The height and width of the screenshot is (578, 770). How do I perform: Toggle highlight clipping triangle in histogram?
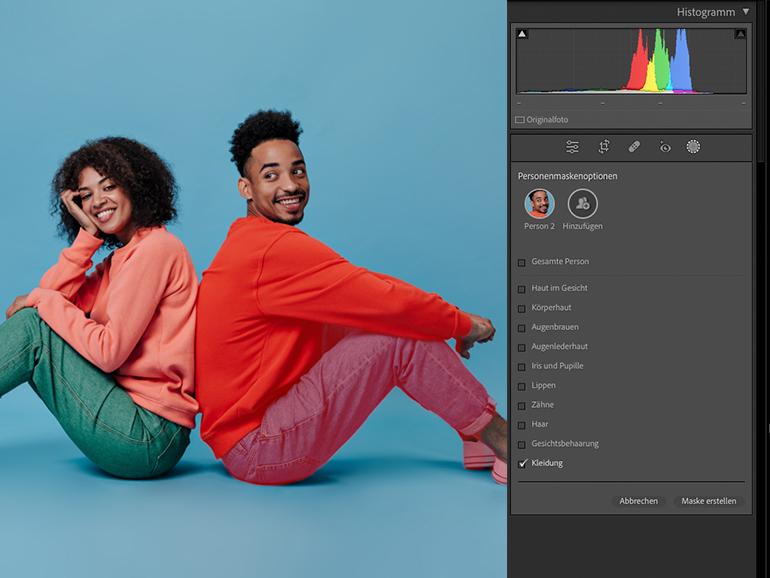740,34
